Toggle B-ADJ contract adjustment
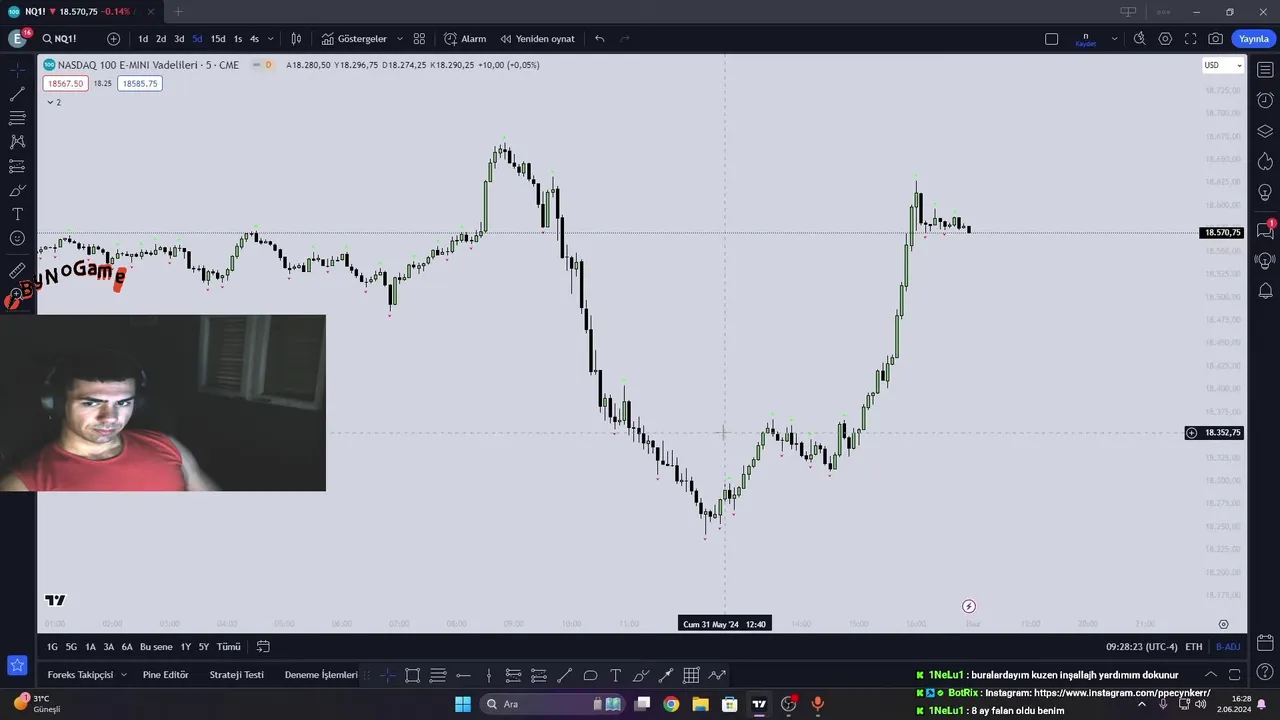The width and height of the screenshot is (1280, 720). (1228, 647)
